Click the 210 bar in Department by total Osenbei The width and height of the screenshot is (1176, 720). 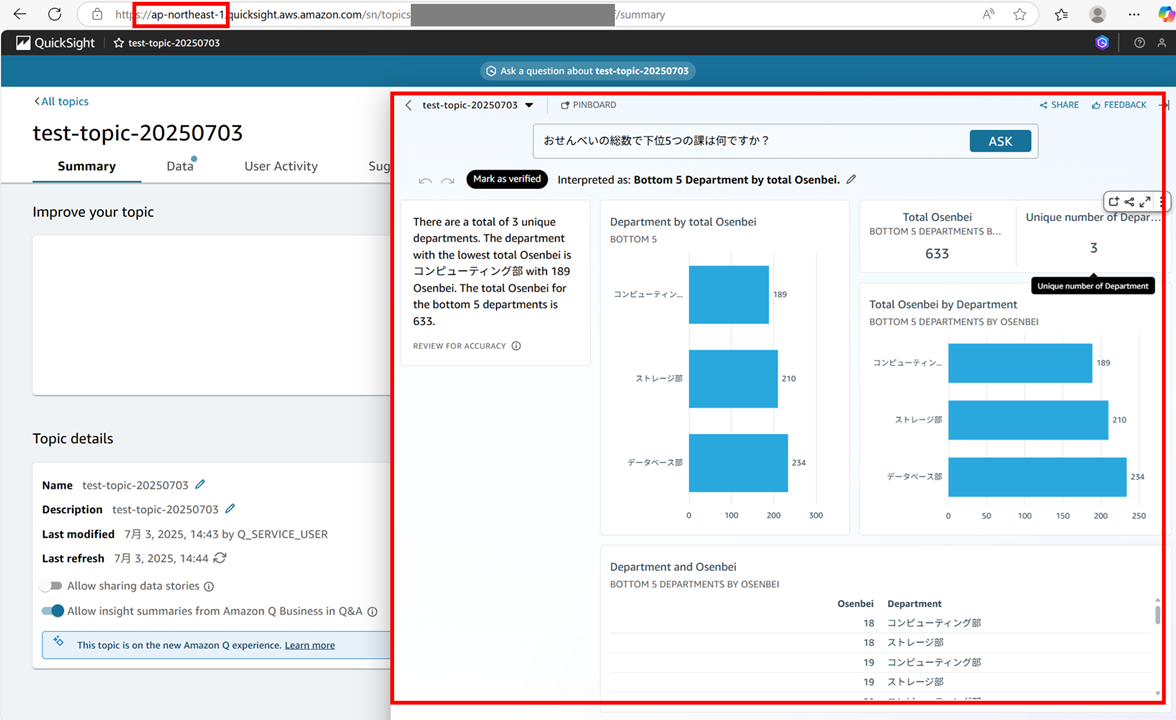point(734,379)
